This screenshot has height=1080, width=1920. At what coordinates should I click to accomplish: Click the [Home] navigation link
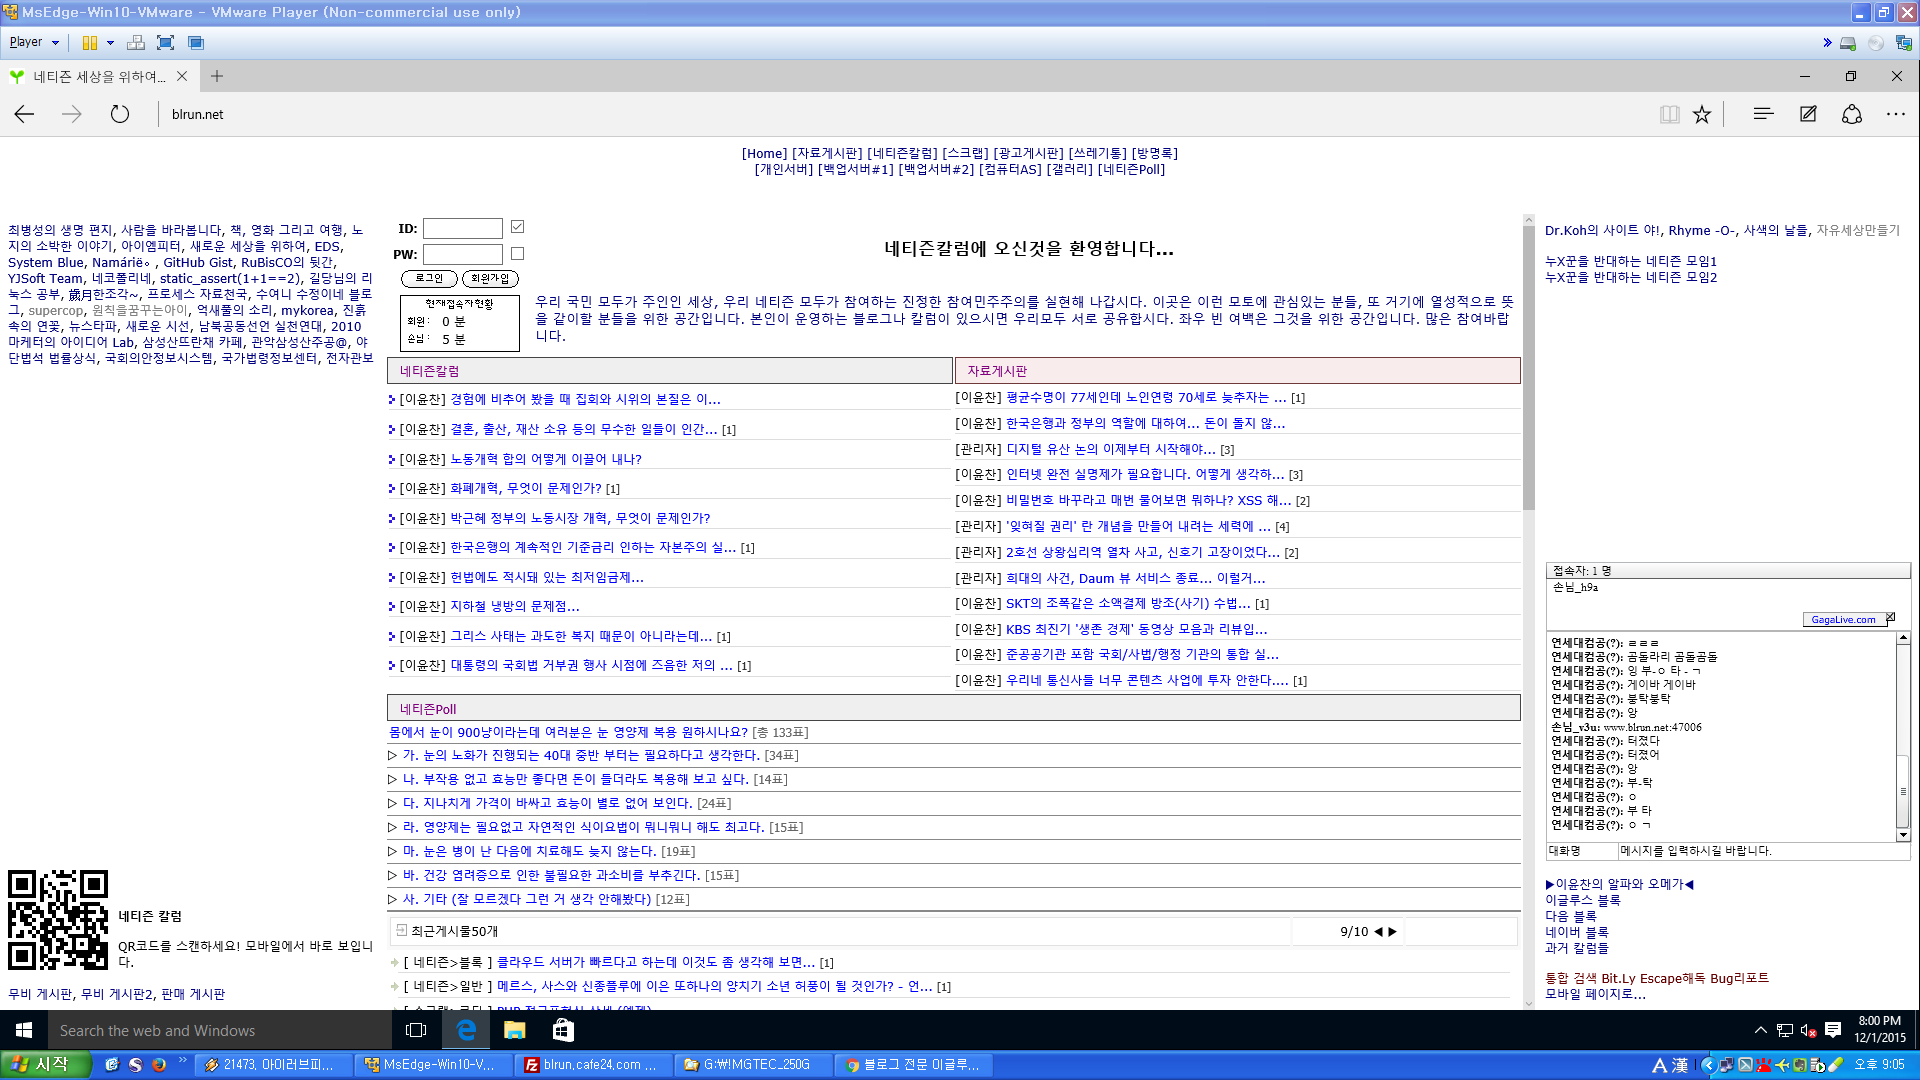pyautogui.click(x=764, y=153)
